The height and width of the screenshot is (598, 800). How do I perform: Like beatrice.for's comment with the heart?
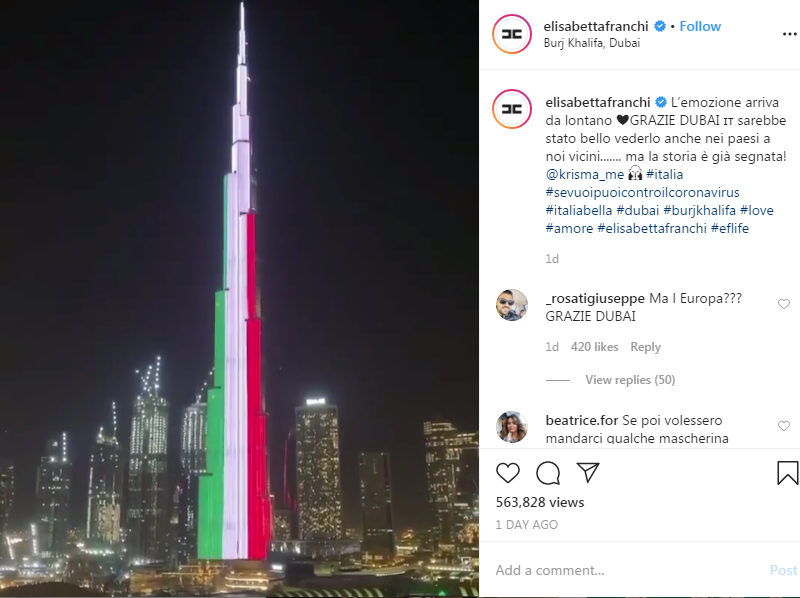point(784,426)
